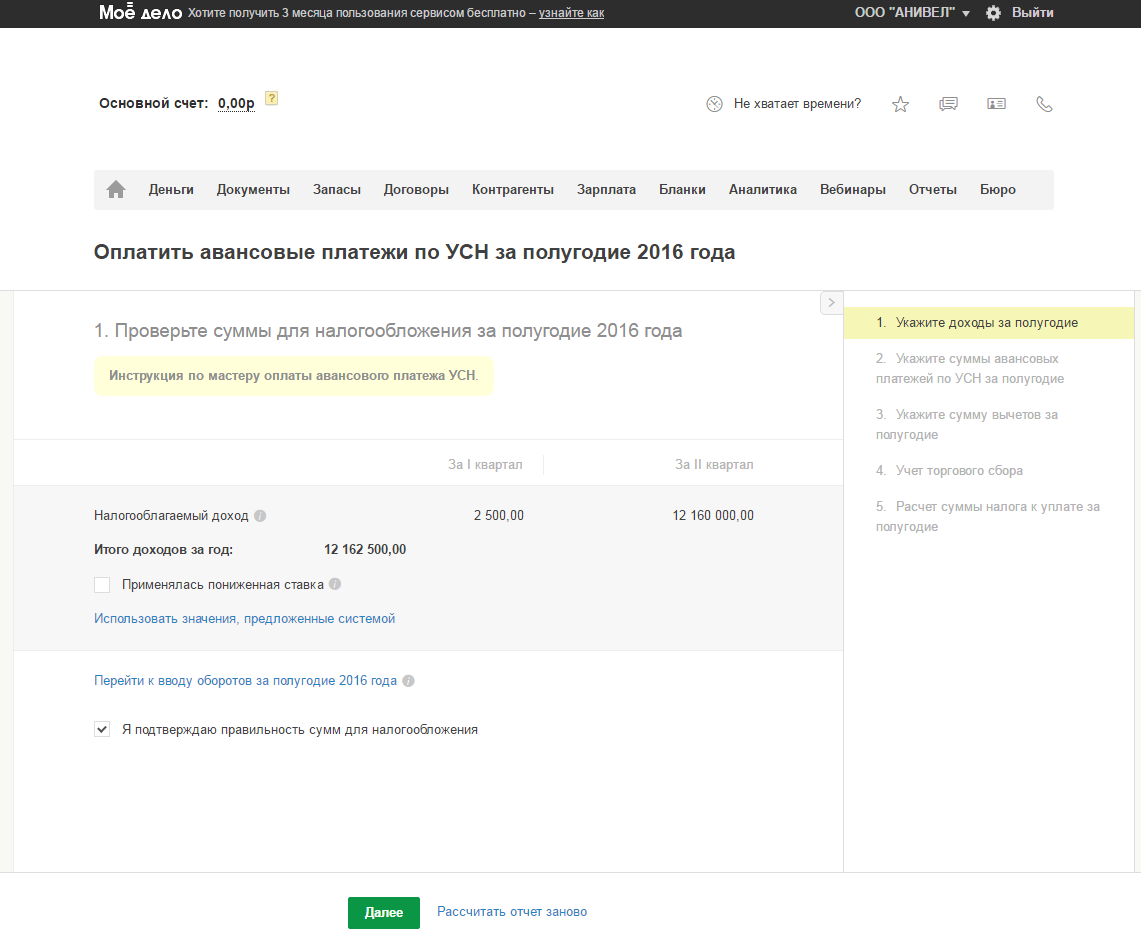Open the contact card icon
Viewport: 1141px width, 949px height.
click(996, 104)
